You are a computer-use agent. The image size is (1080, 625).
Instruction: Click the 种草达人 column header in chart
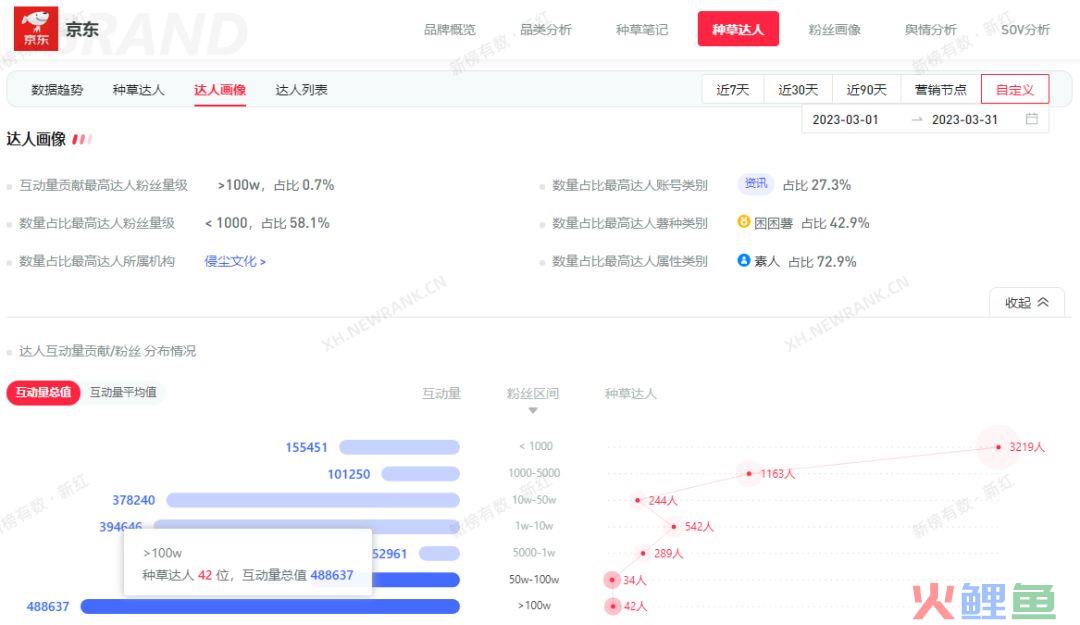click(x=630, y=393)
